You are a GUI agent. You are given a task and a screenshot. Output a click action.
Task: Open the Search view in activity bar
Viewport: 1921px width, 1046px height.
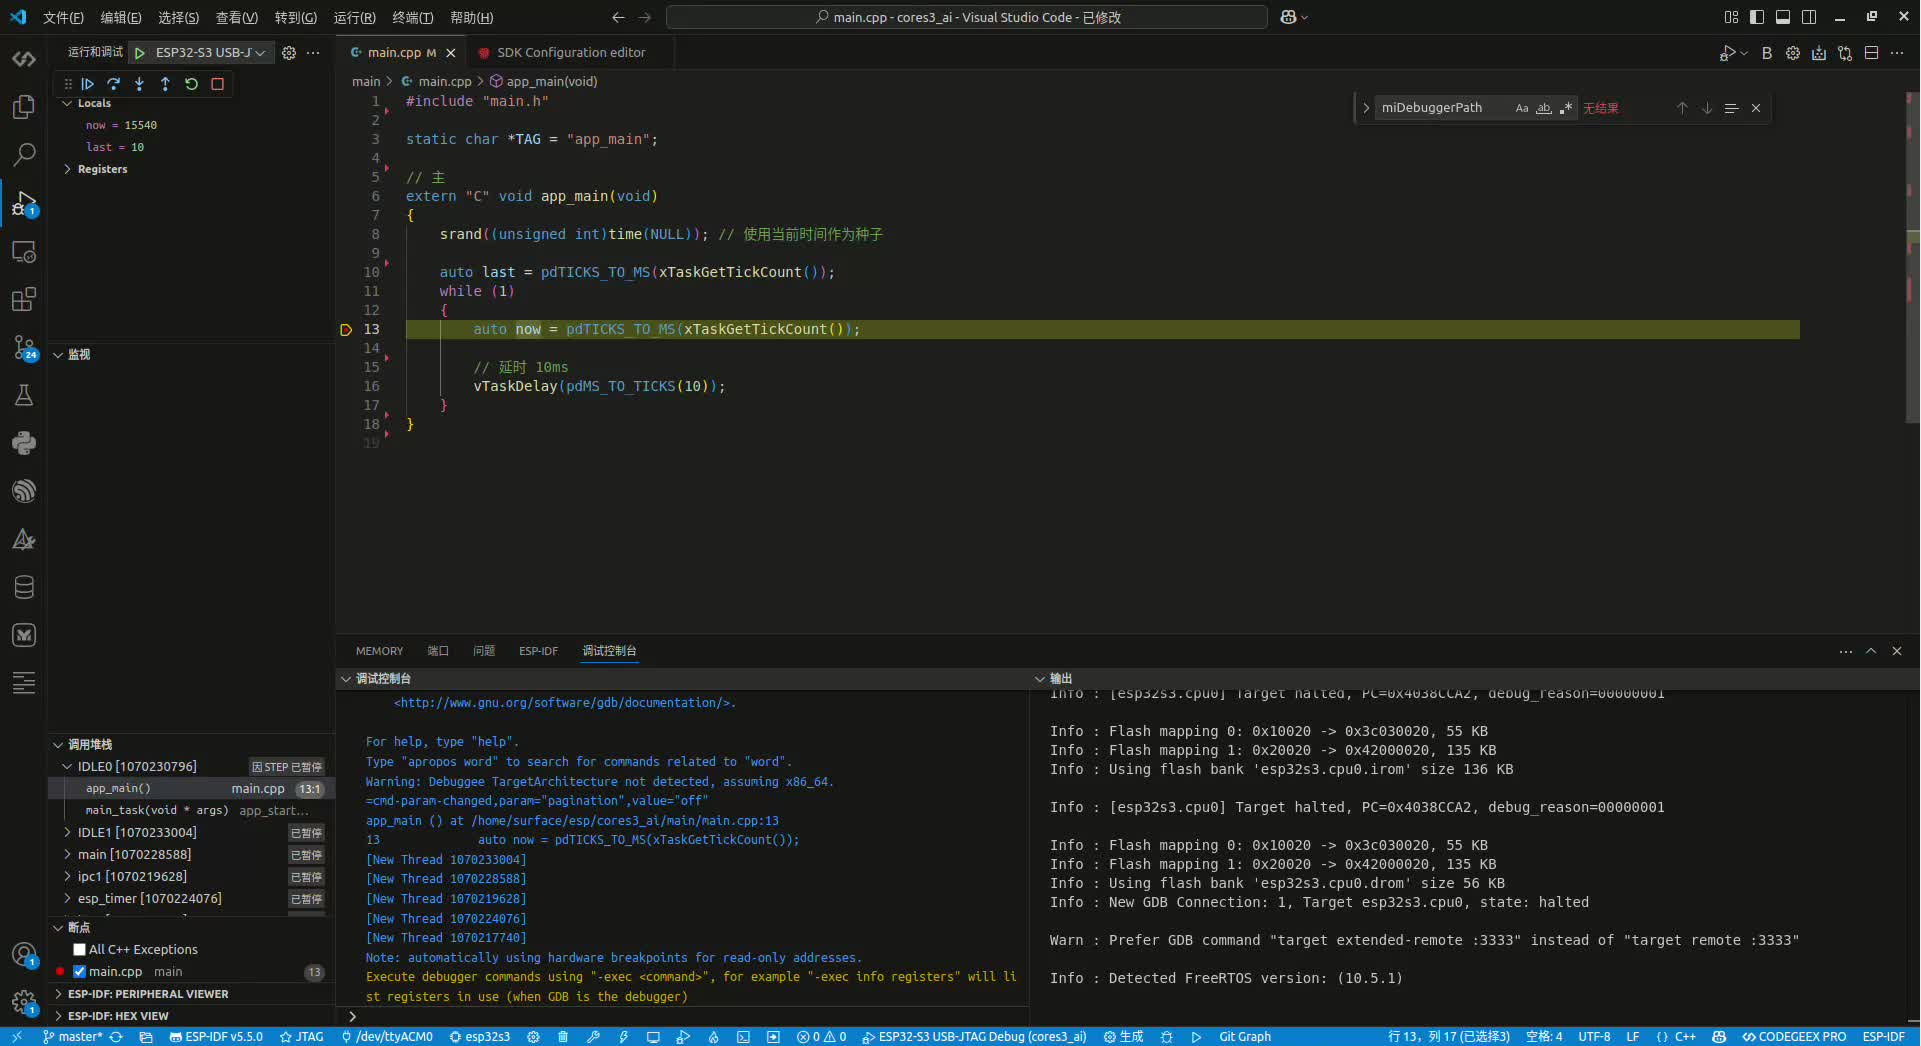(24, 154)
